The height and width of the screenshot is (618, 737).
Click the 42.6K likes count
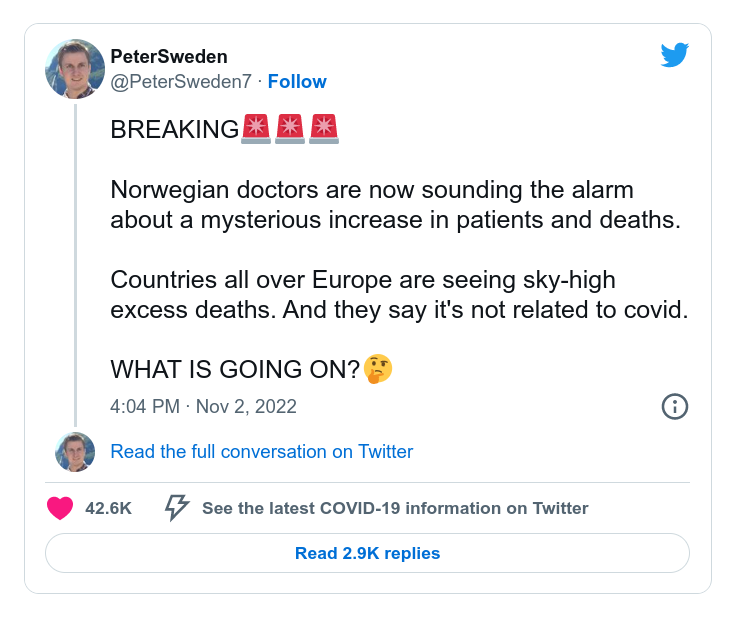(108, 508)
